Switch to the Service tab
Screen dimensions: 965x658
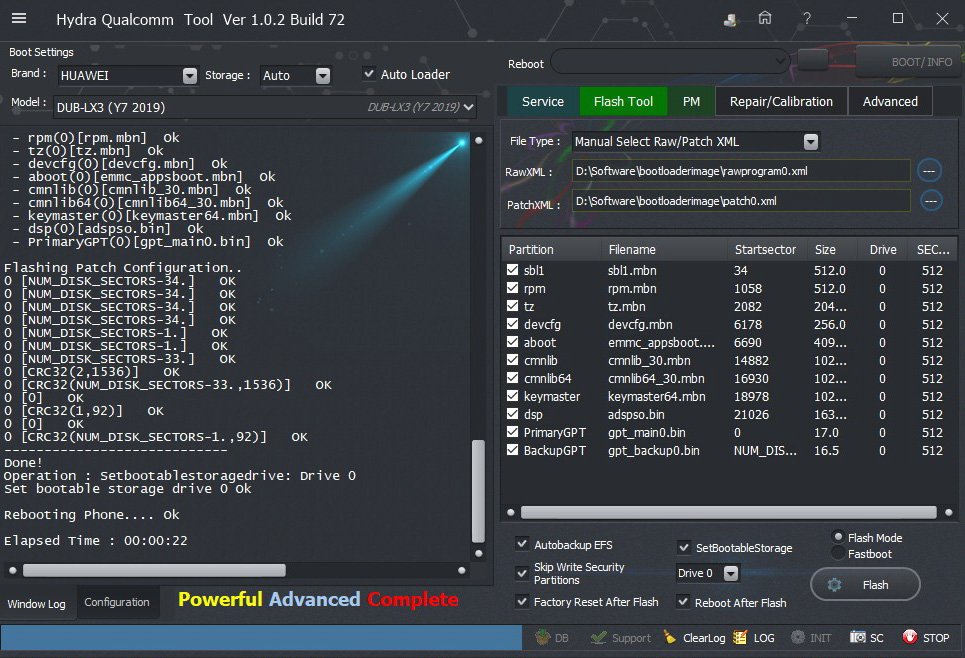543,102
